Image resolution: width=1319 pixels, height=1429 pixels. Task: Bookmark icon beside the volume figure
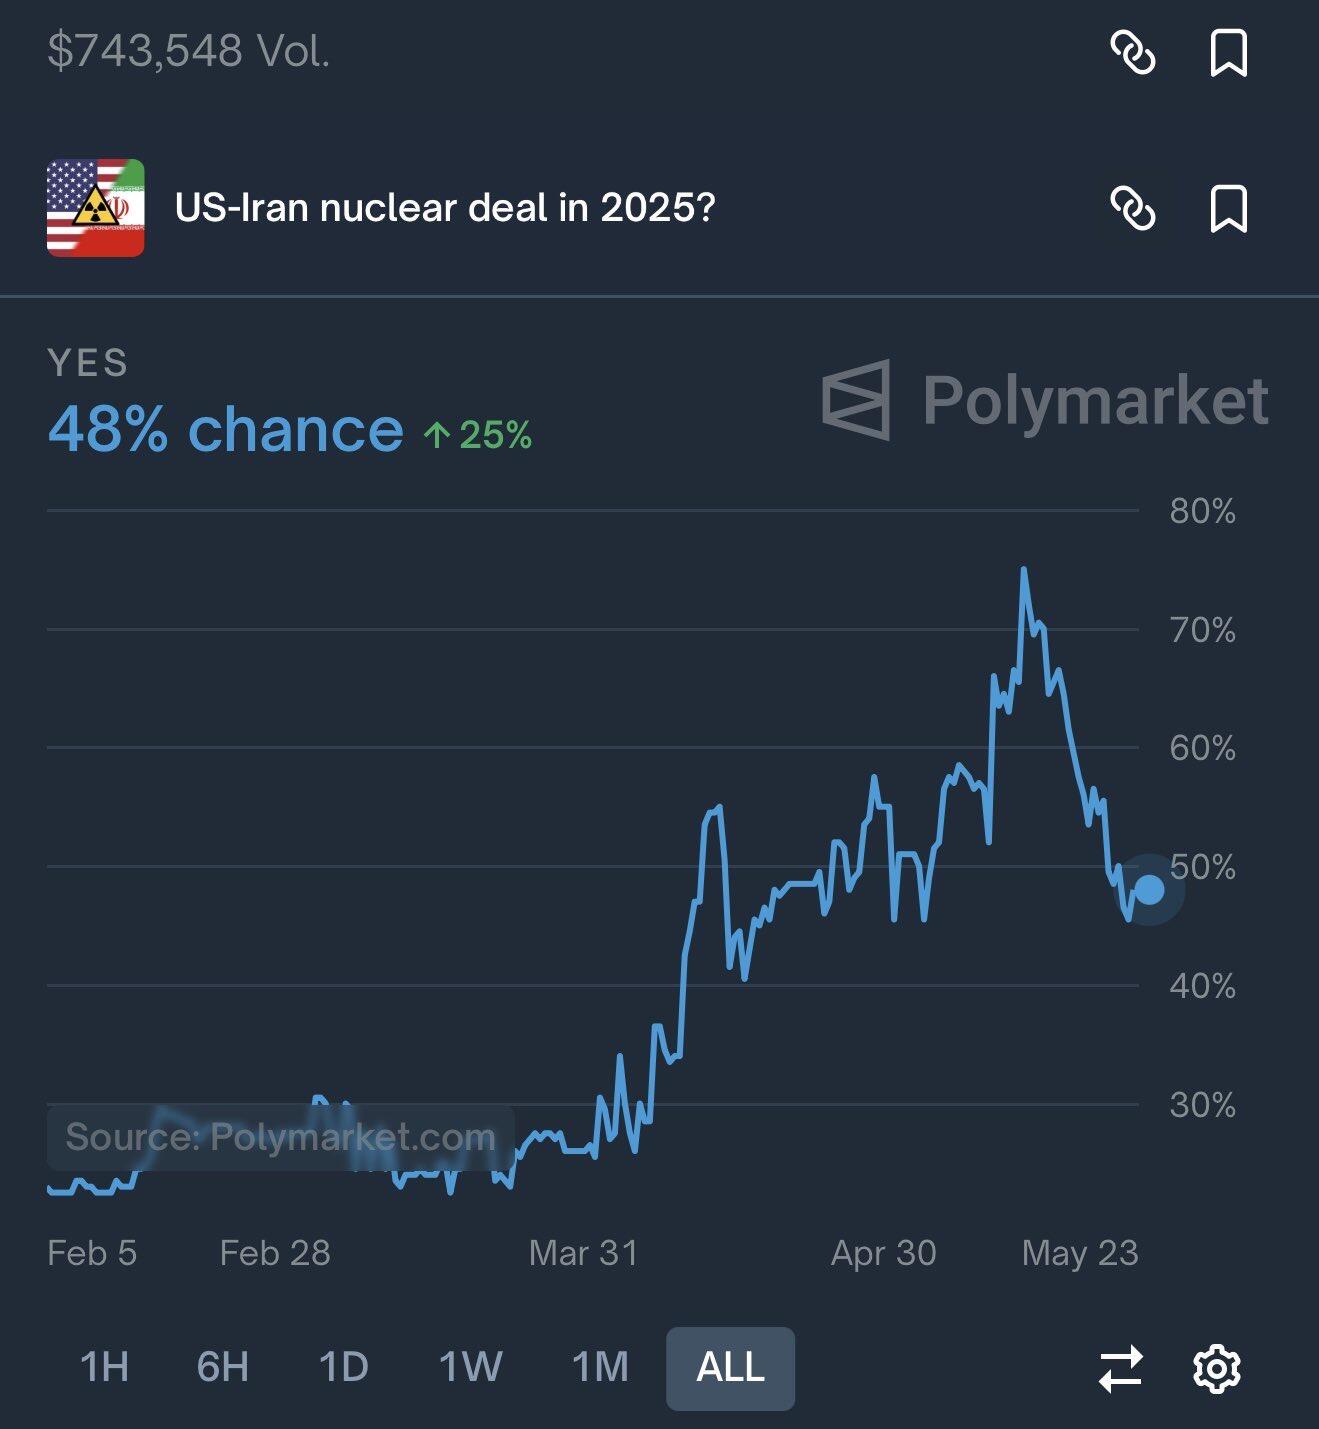click(x=1229, y=53)
